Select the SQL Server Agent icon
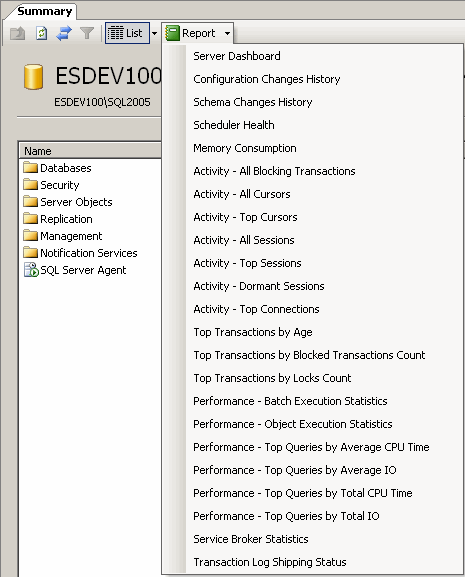 click(31, 270)
